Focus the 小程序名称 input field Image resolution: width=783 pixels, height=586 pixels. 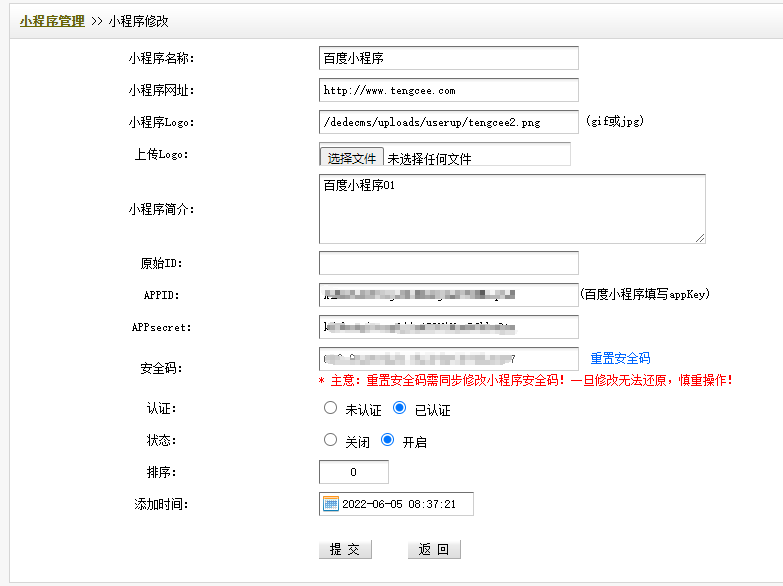[448, 59]
